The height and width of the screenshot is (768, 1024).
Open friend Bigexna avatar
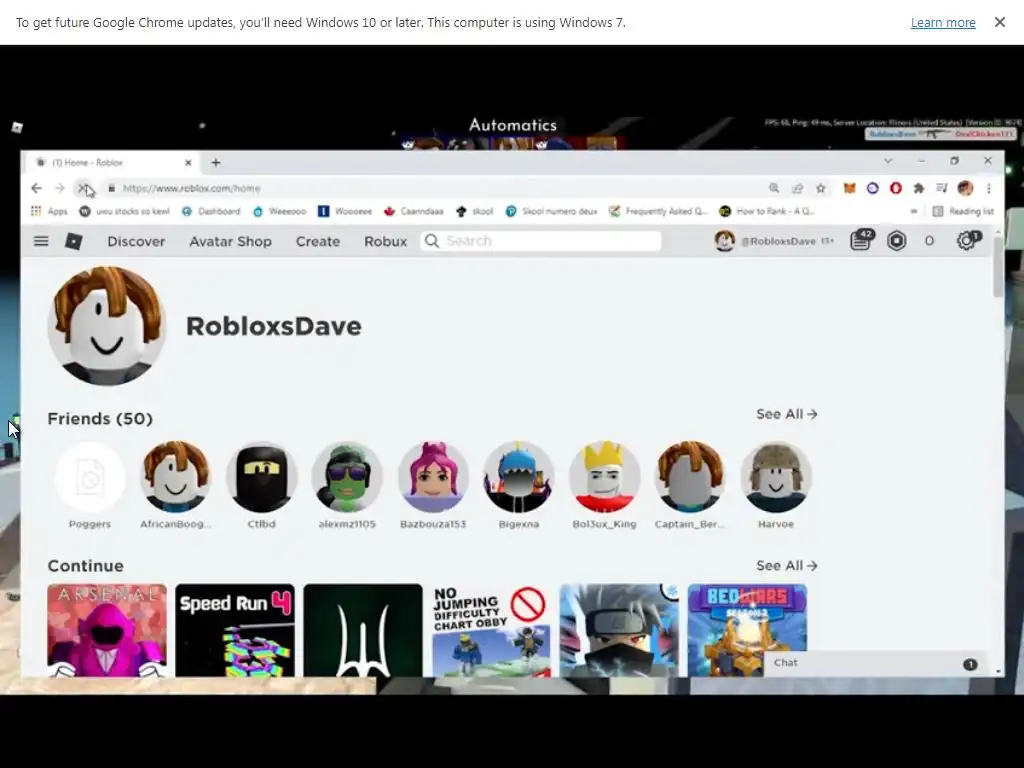coord(519,477)
